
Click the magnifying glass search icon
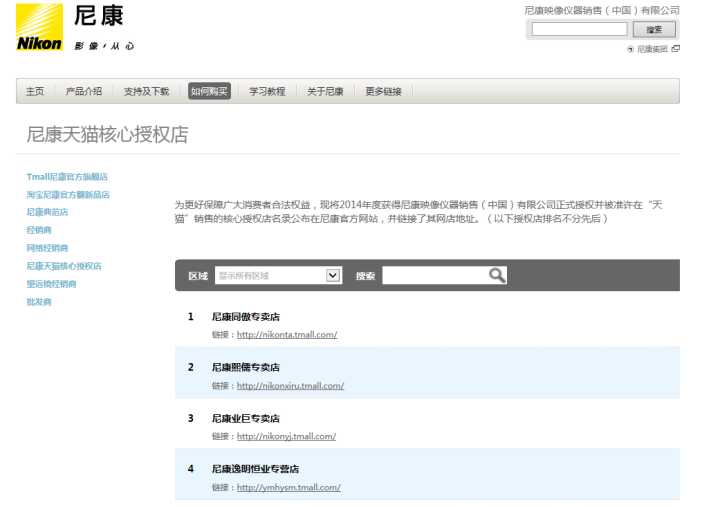coord(497,275)
